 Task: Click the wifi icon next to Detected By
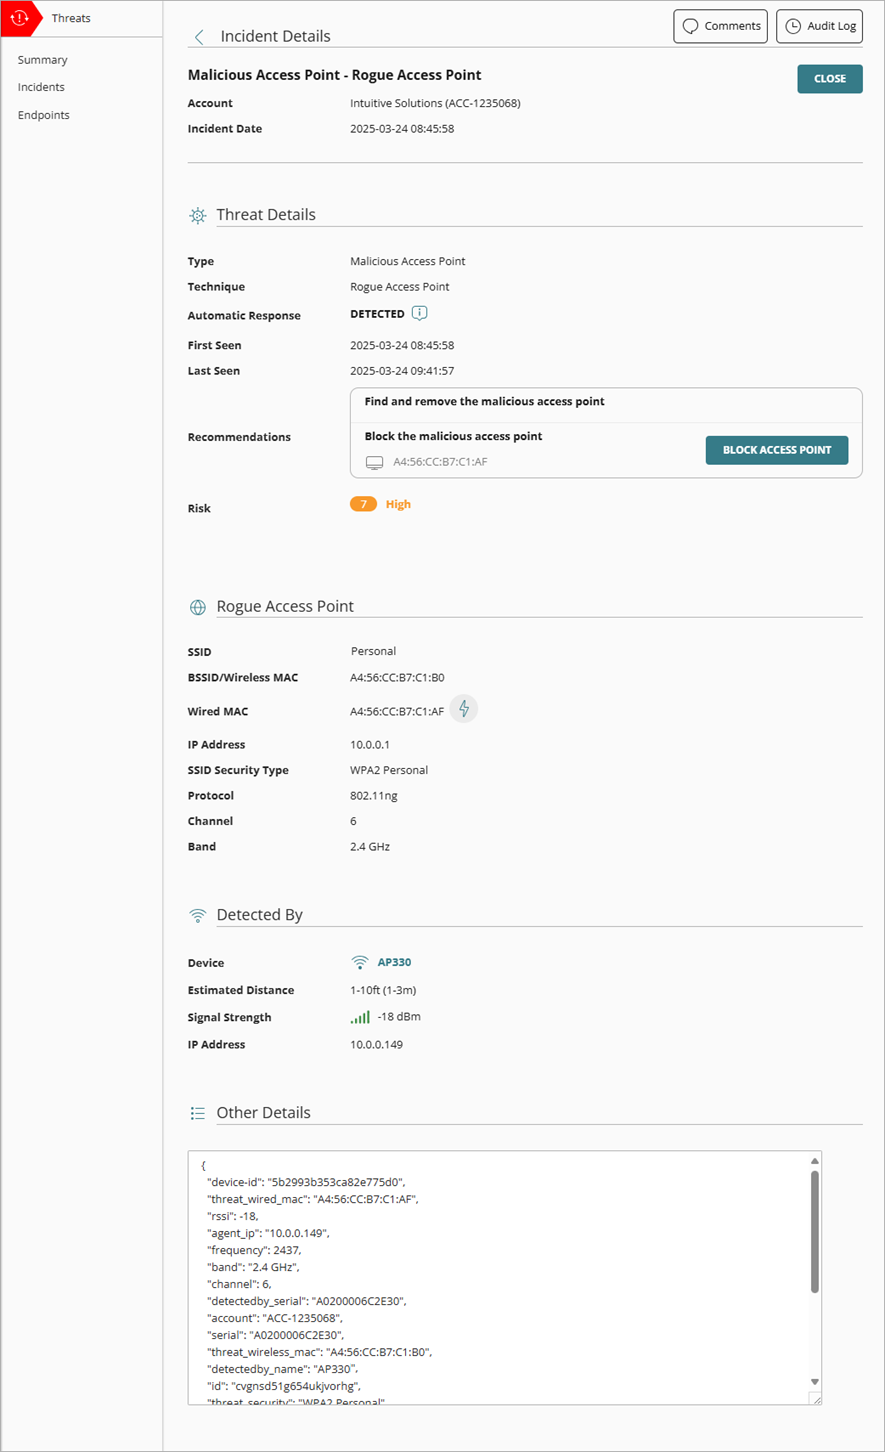pyautogui.click(x=198, y=914)
